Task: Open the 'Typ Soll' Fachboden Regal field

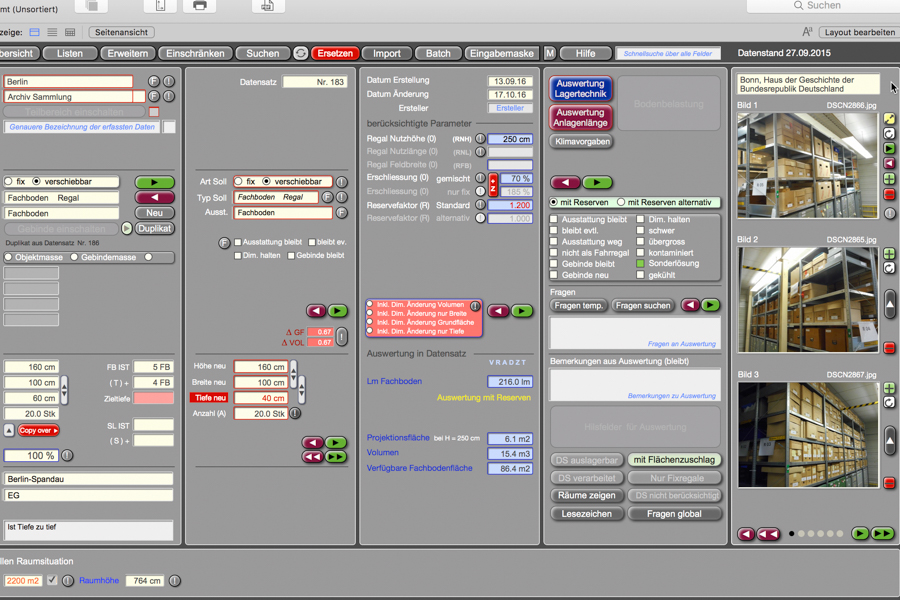Action: tap(283, 197)
